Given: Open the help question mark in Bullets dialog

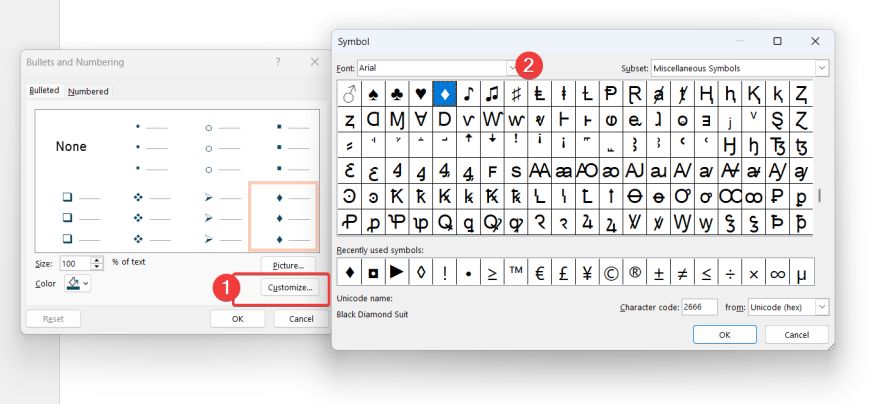Looking at the screenshot, I should pos(278,62).
